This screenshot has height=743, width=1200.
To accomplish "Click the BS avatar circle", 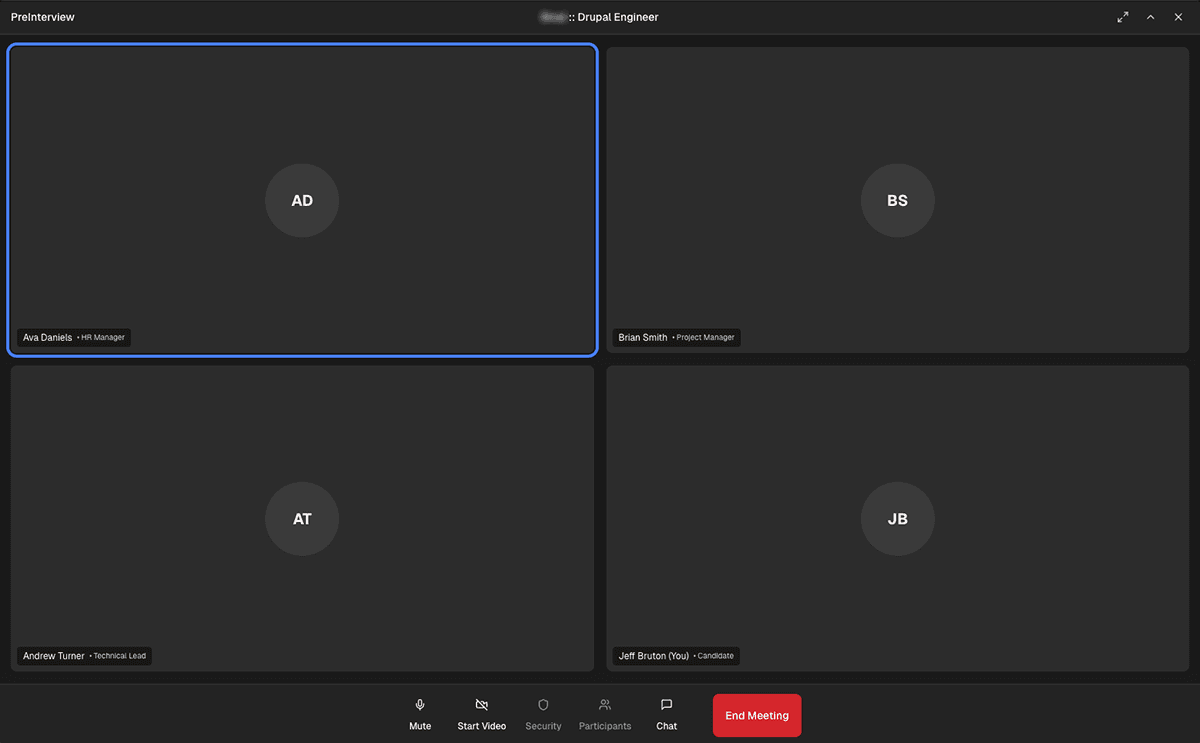I will pos(897,201).
